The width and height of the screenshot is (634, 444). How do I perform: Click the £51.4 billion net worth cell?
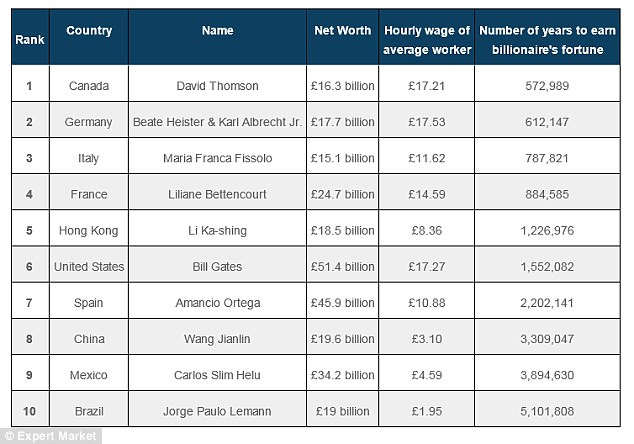[x=342, y=266]
